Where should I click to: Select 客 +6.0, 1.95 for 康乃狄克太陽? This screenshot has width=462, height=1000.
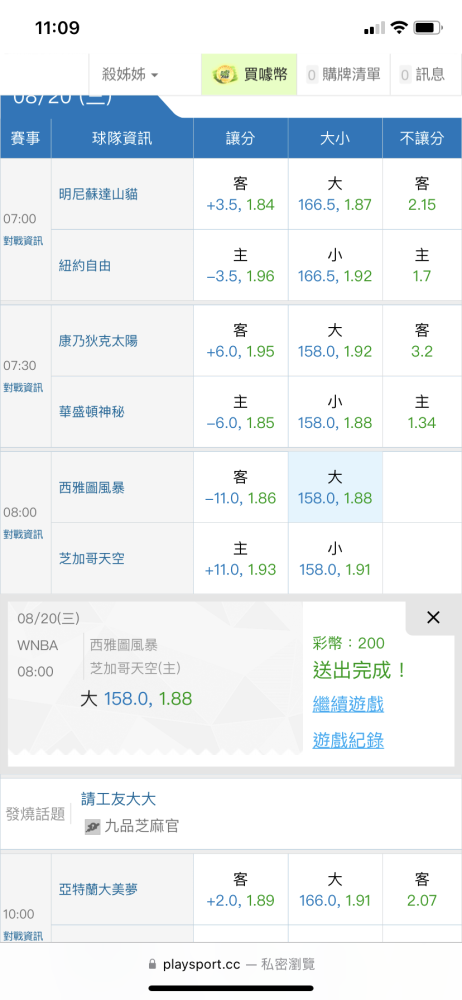tap(241, 341)
